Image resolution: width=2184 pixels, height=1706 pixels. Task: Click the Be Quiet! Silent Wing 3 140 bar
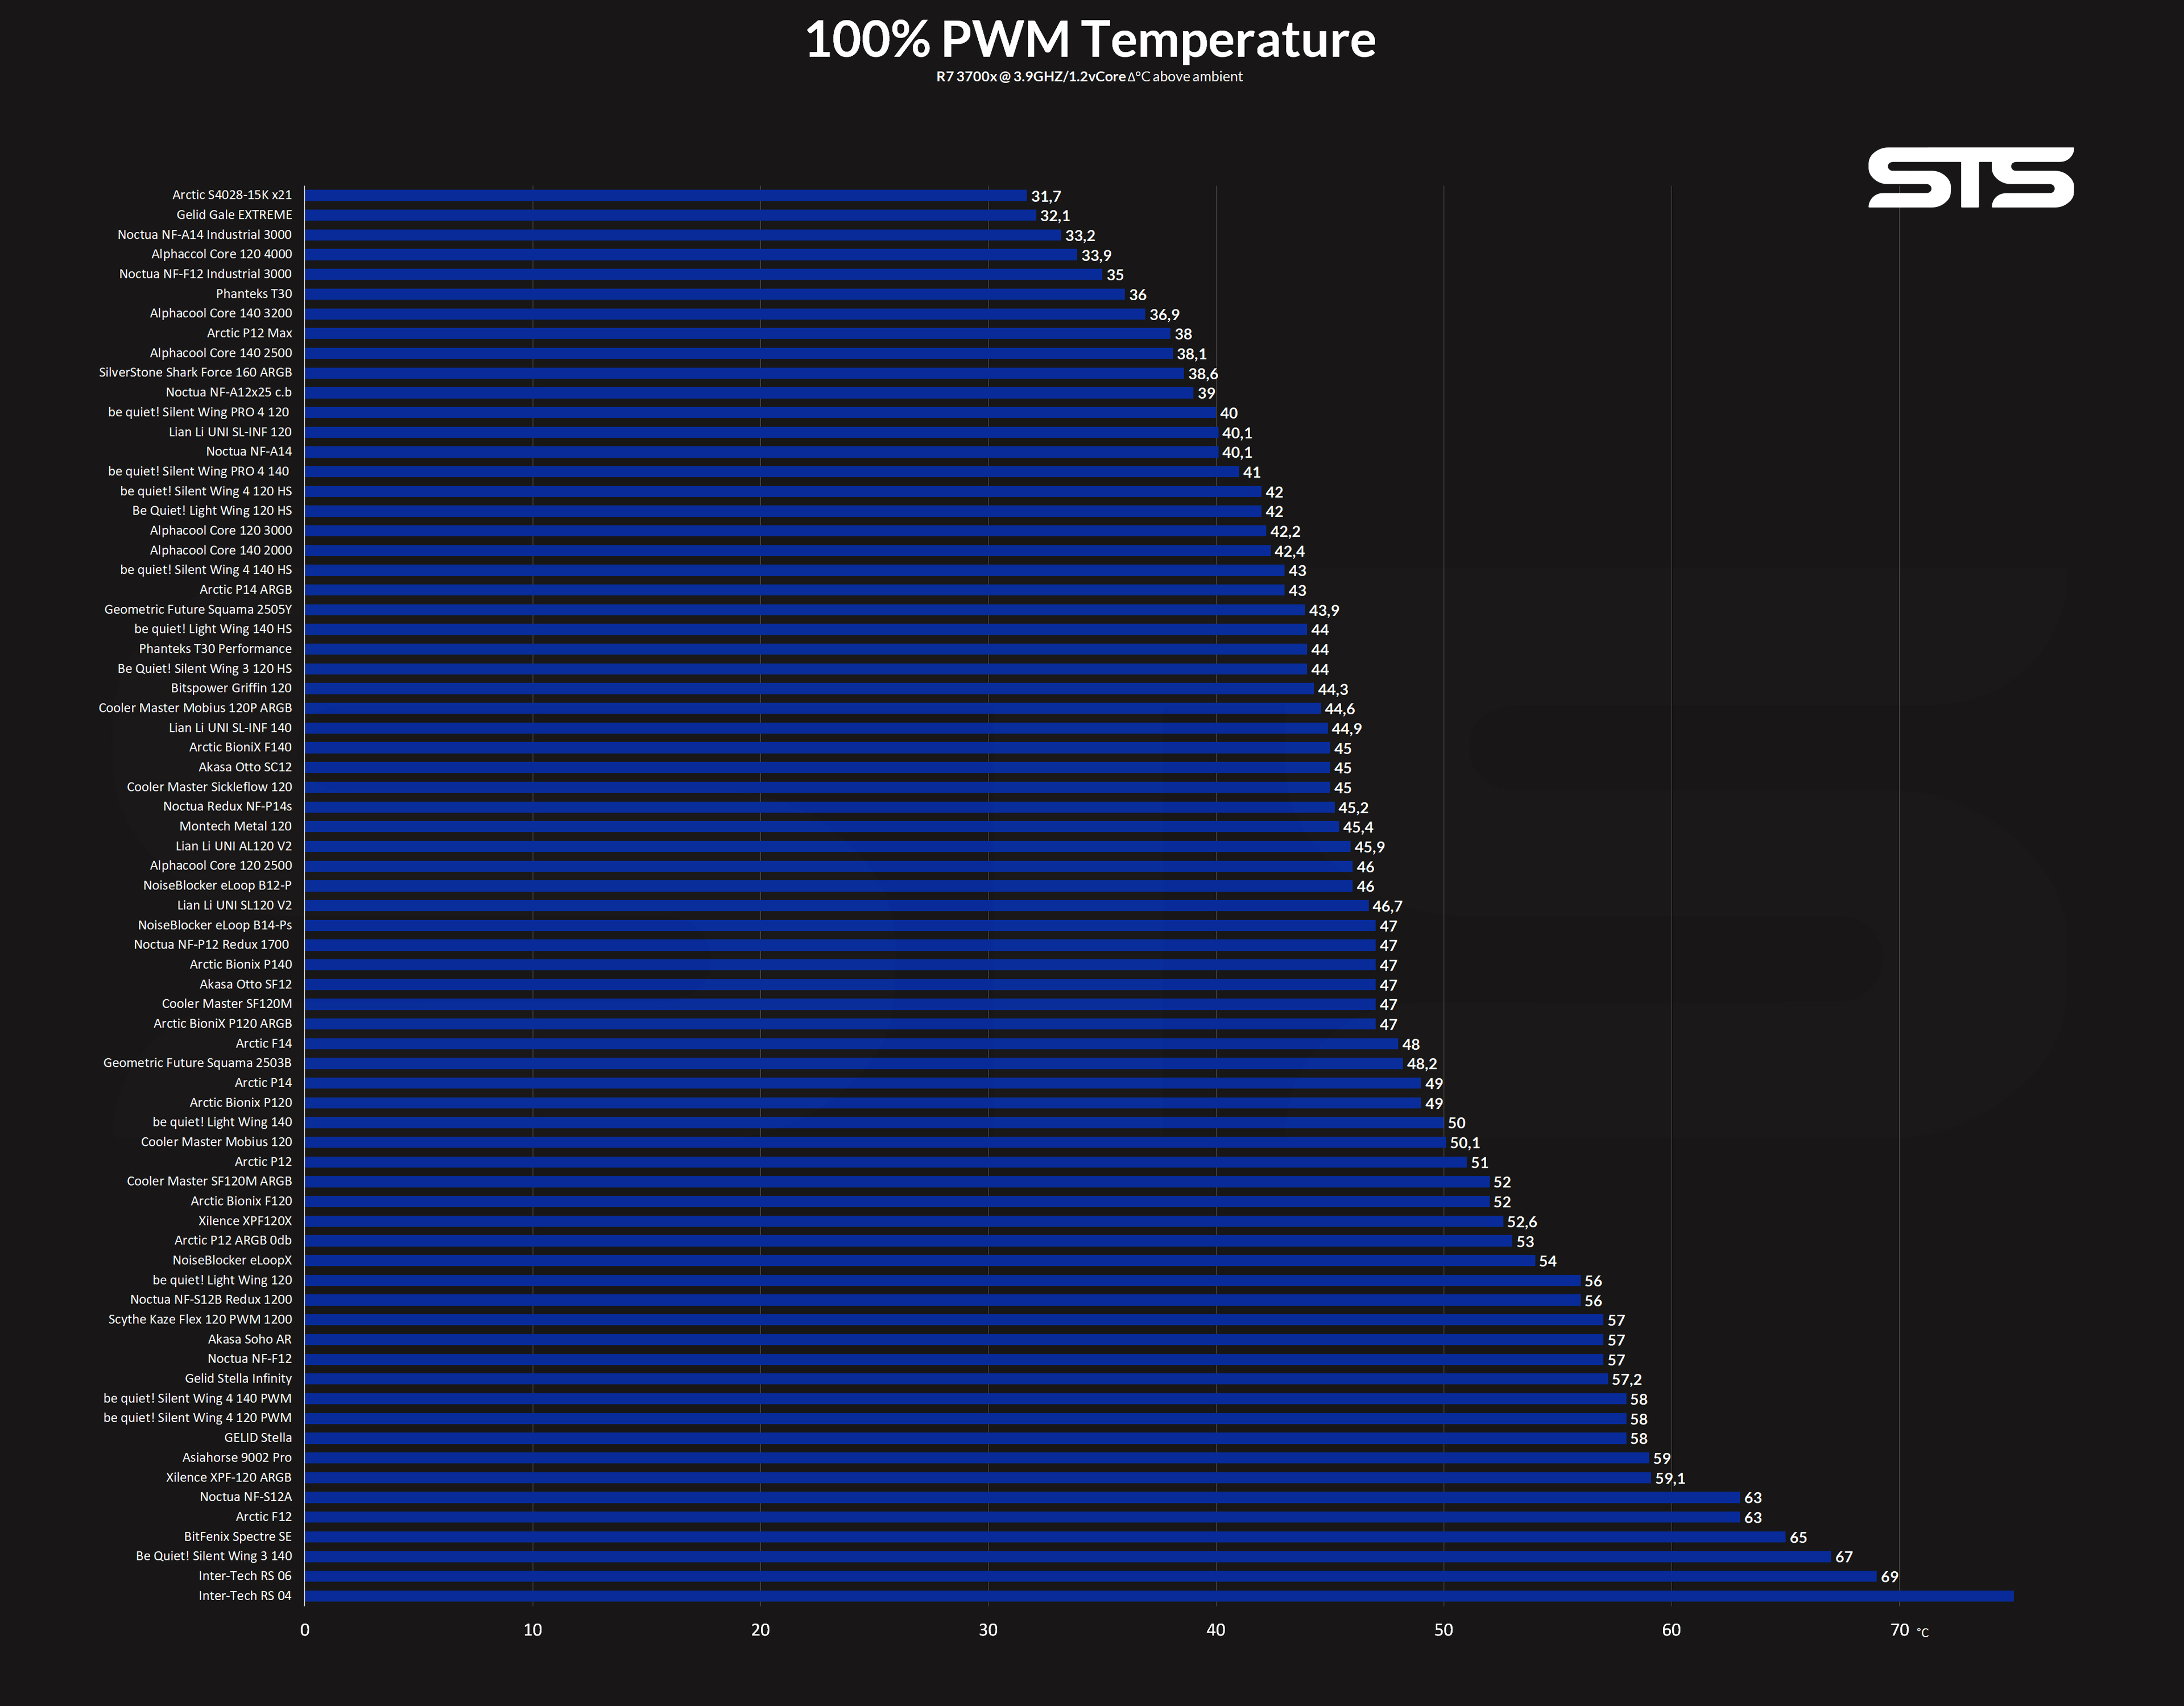1068,1557
